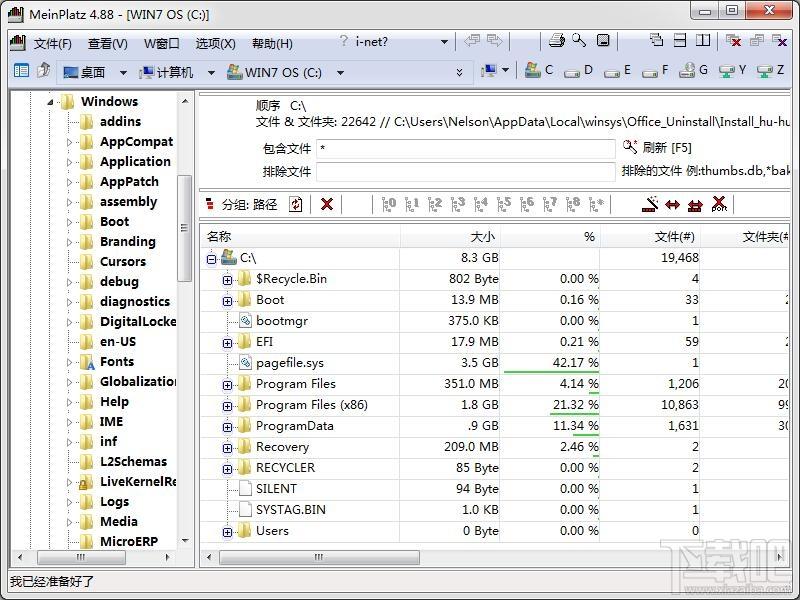
Task: Expand tree to level 2 icon
Action: (435, 205)
